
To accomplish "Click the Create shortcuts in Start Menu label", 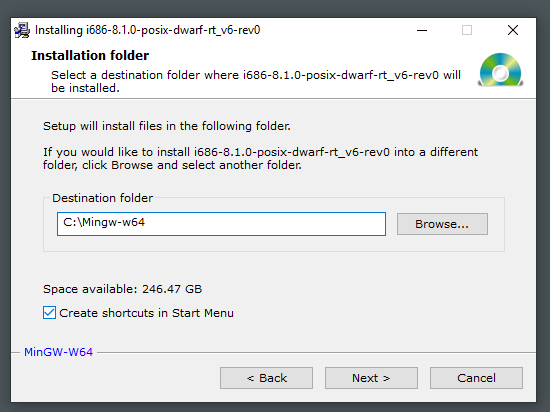I will coord(146,313).
